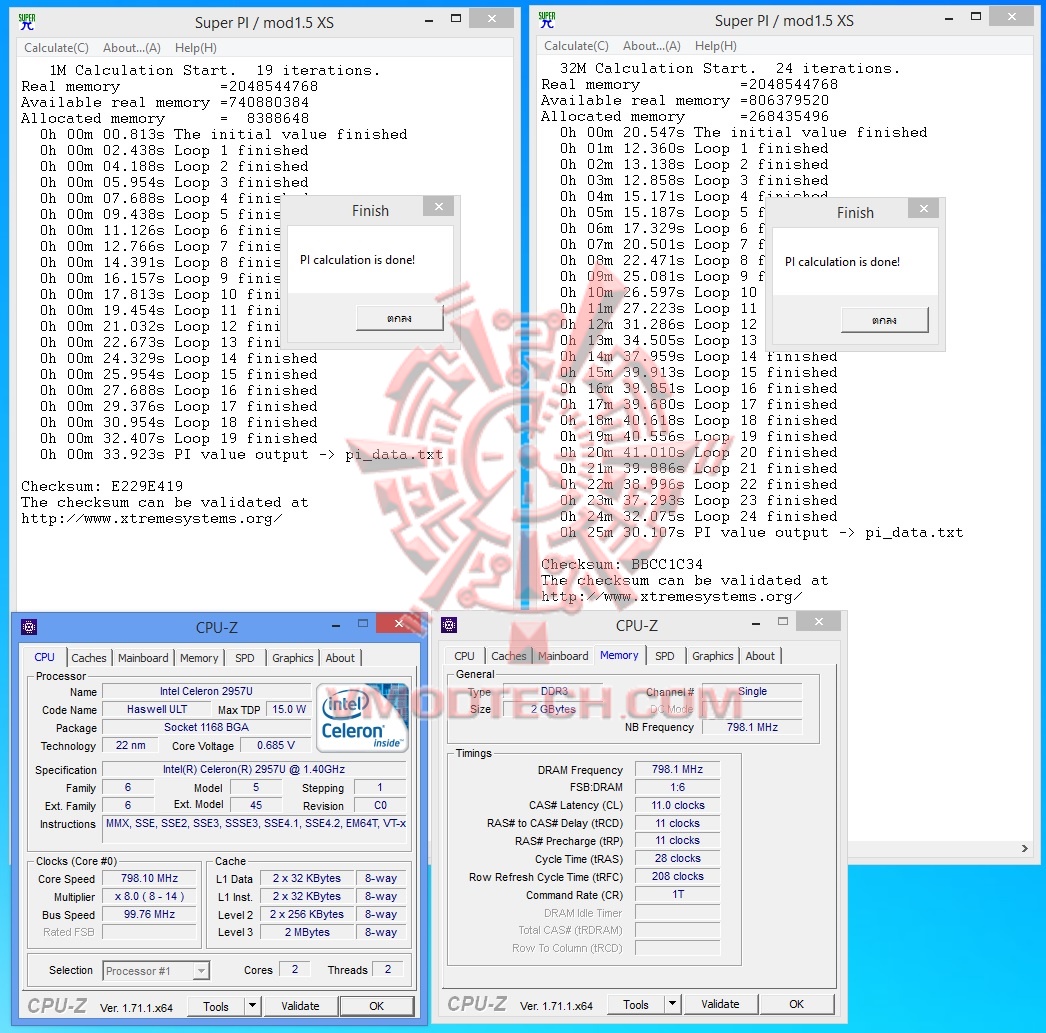This screenshot has width=1046, height=1033.
Task: Select Caches tab in right CPU-Z window
Action: (509, 656)
